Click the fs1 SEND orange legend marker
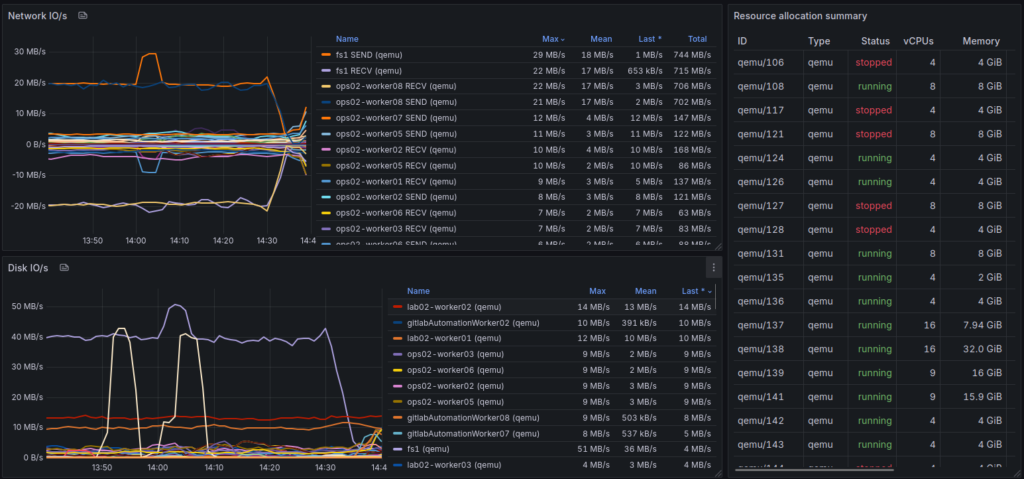 324,54
